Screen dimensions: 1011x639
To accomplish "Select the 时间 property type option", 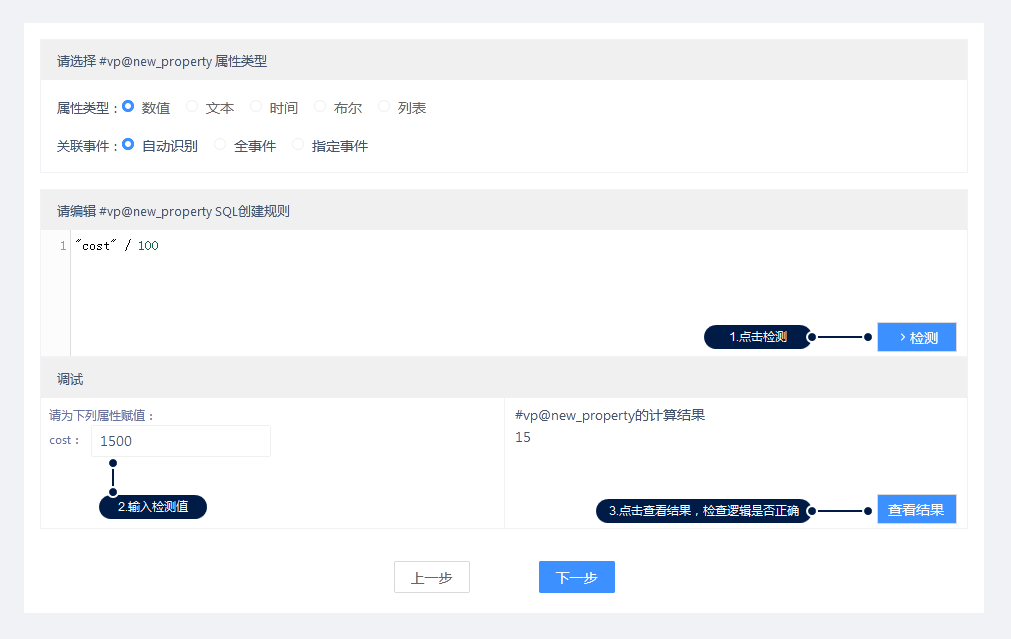I will click(256, 107).
